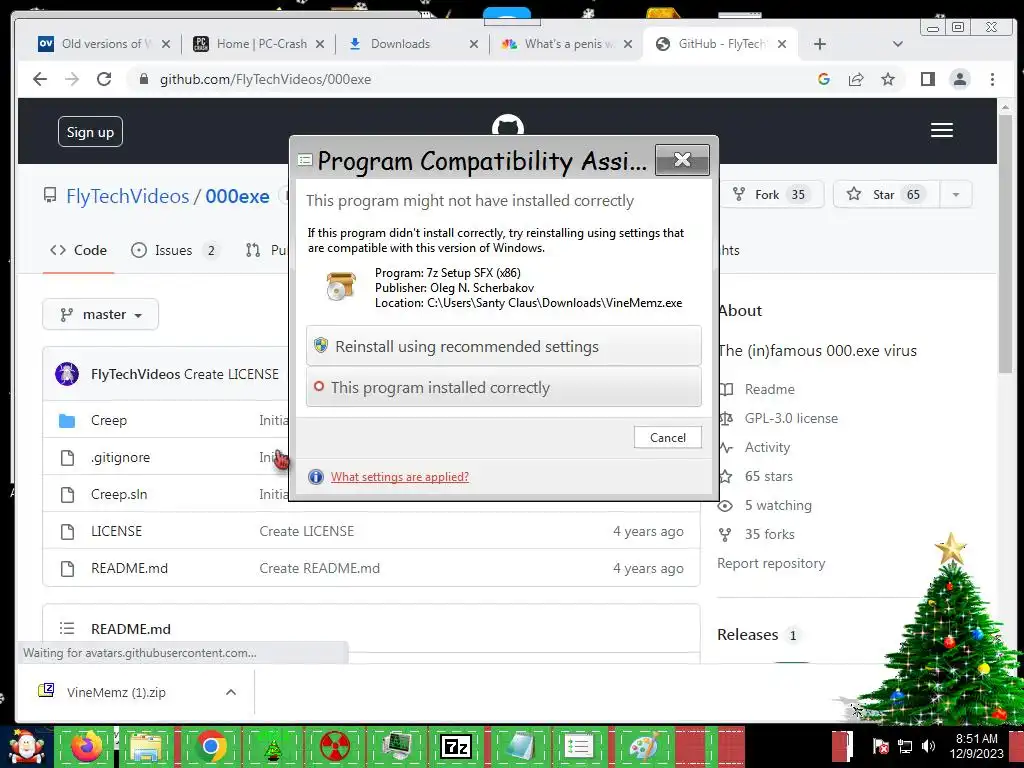Switch to the Old versions tab
The width and height of the screenshot is (1024, 768).
104,44
